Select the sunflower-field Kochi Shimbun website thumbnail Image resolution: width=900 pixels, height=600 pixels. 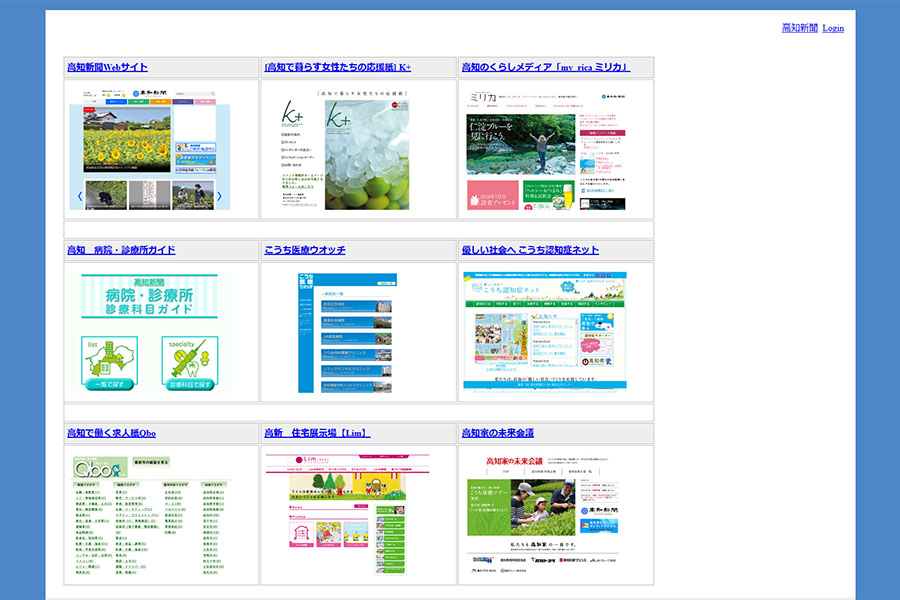[x=150, y=149]
